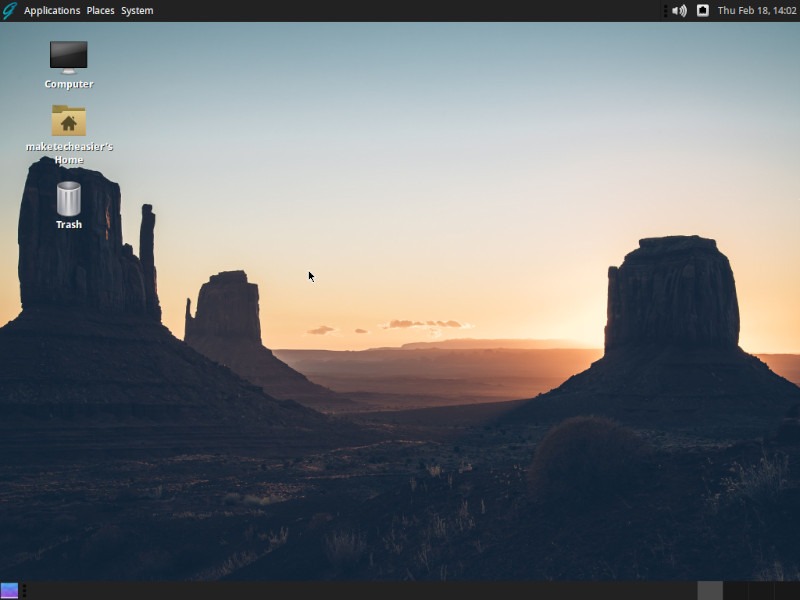
Task: Switch to the second workspace in the pager
Action: click(735, 590)
